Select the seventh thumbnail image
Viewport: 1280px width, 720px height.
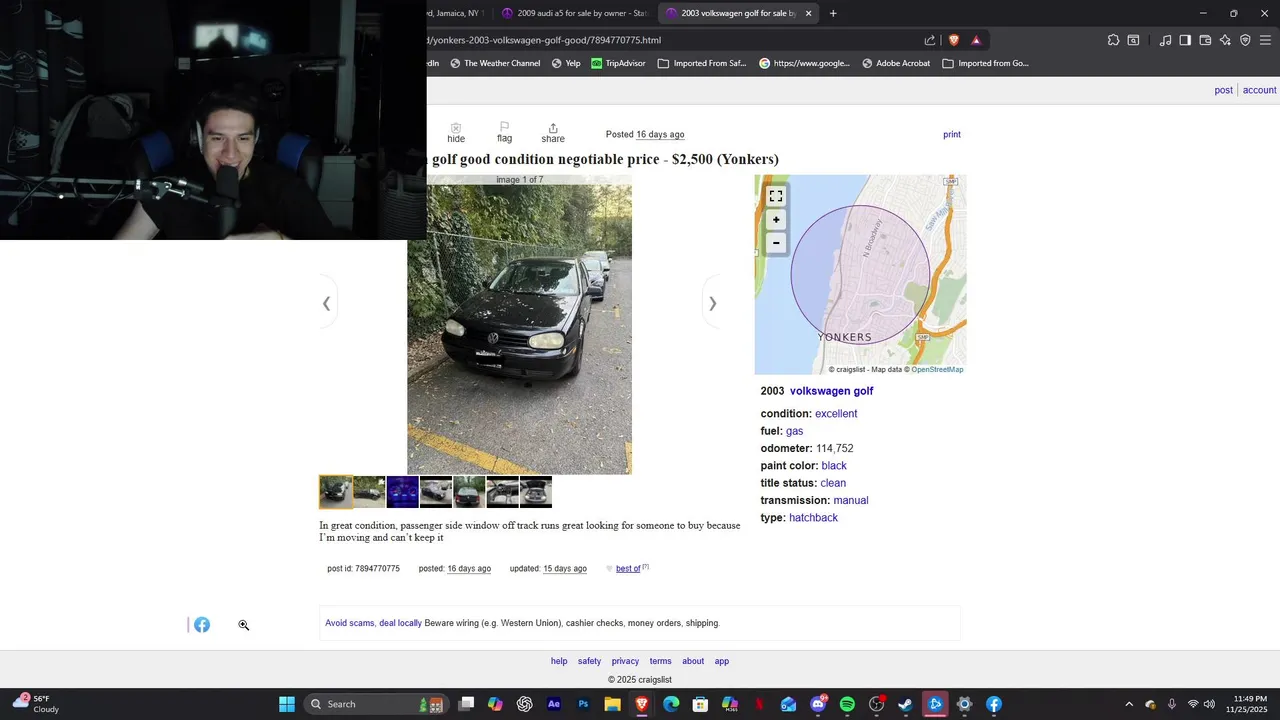click(536, 492)
